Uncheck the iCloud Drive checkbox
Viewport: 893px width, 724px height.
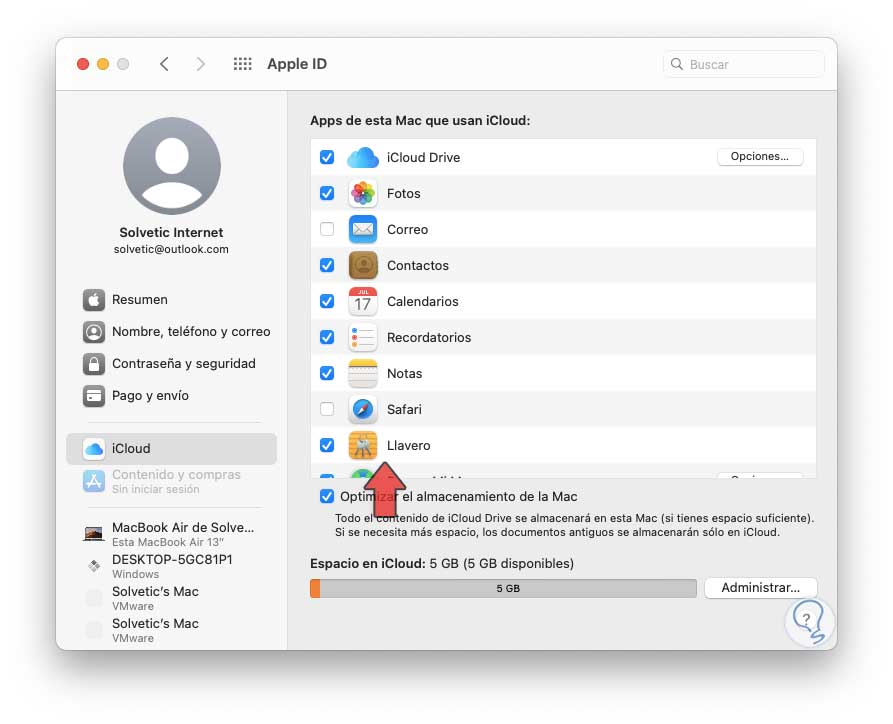pyautogui.click(x=327, y=157)
